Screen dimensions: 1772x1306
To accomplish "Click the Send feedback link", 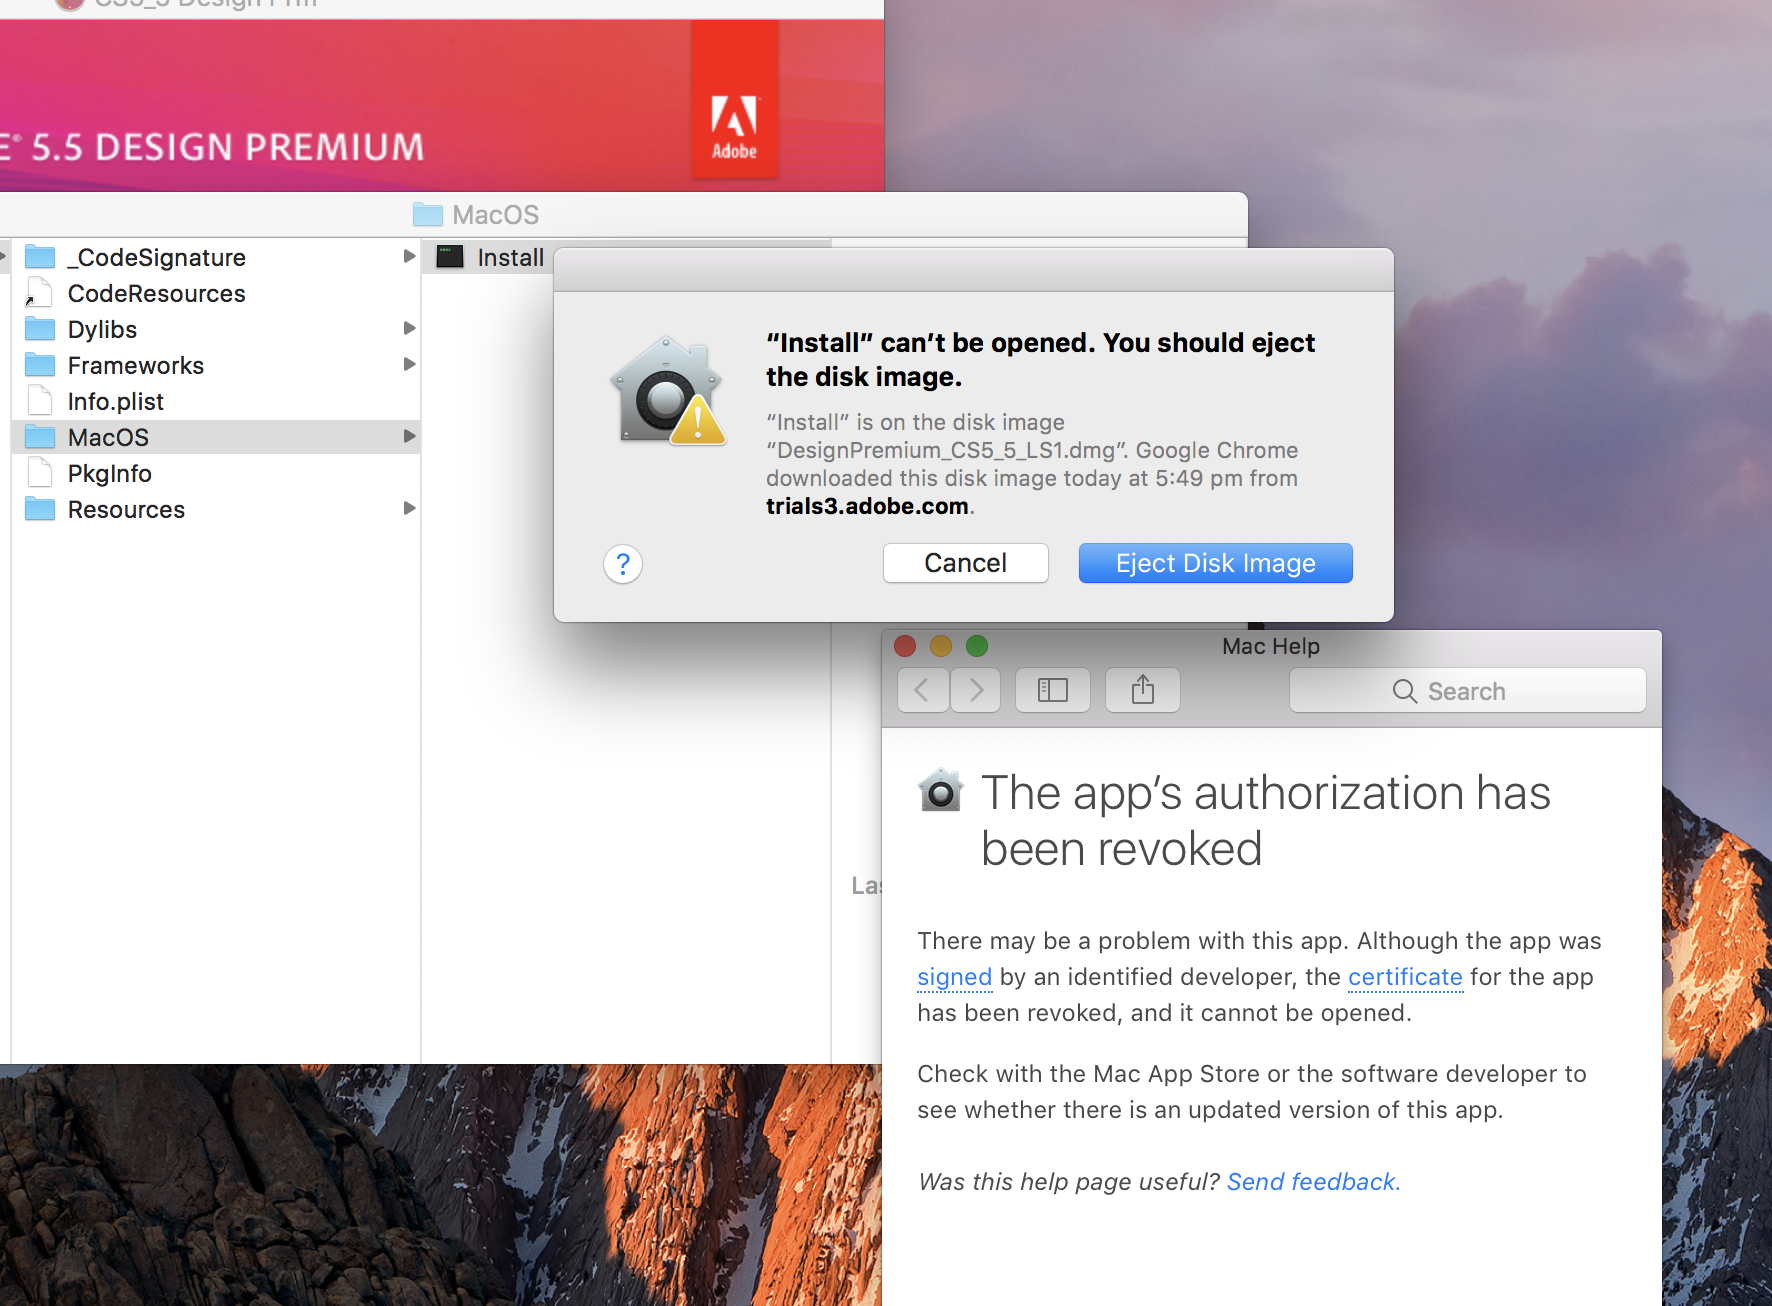I will tap(1313, 1182).
